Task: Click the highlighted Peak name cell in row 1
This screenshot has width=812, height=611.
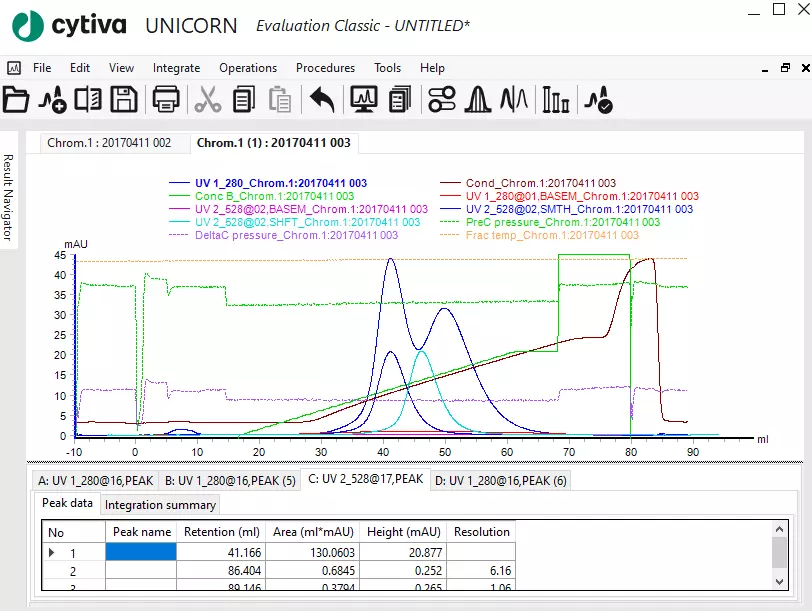Action: pos(141,551)
